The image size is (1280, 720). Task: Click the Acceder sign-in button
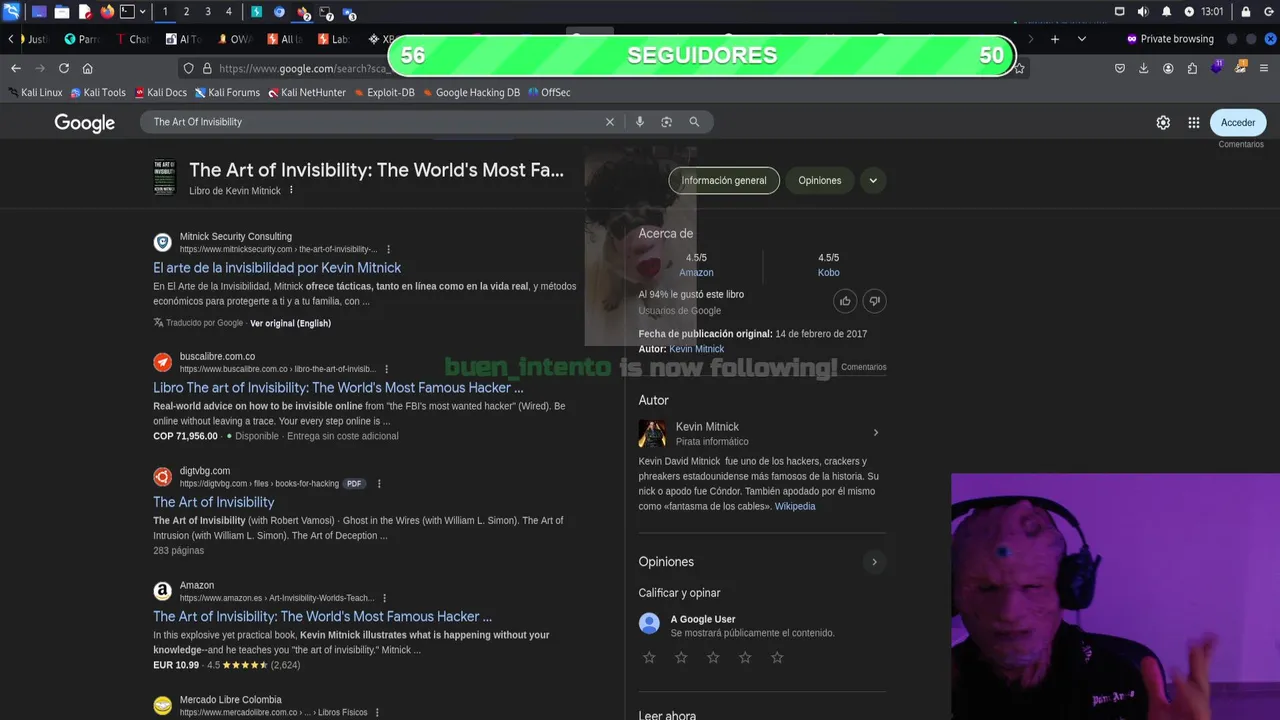(x=1238, y=122)
